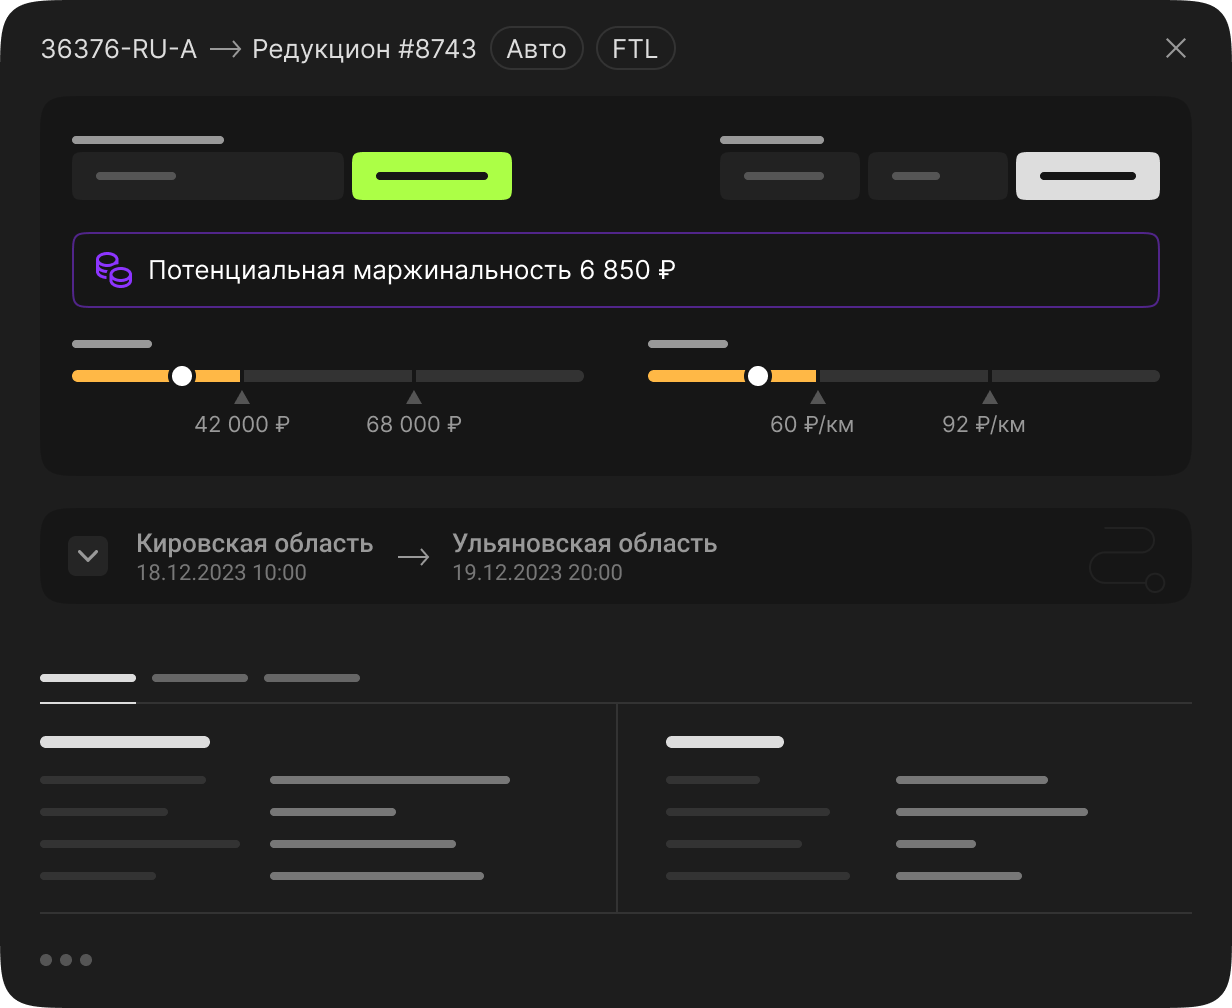Select the first tab under route
Image resolution: width=1232 pixels, height=1008 pixels.
click(88, 678)
